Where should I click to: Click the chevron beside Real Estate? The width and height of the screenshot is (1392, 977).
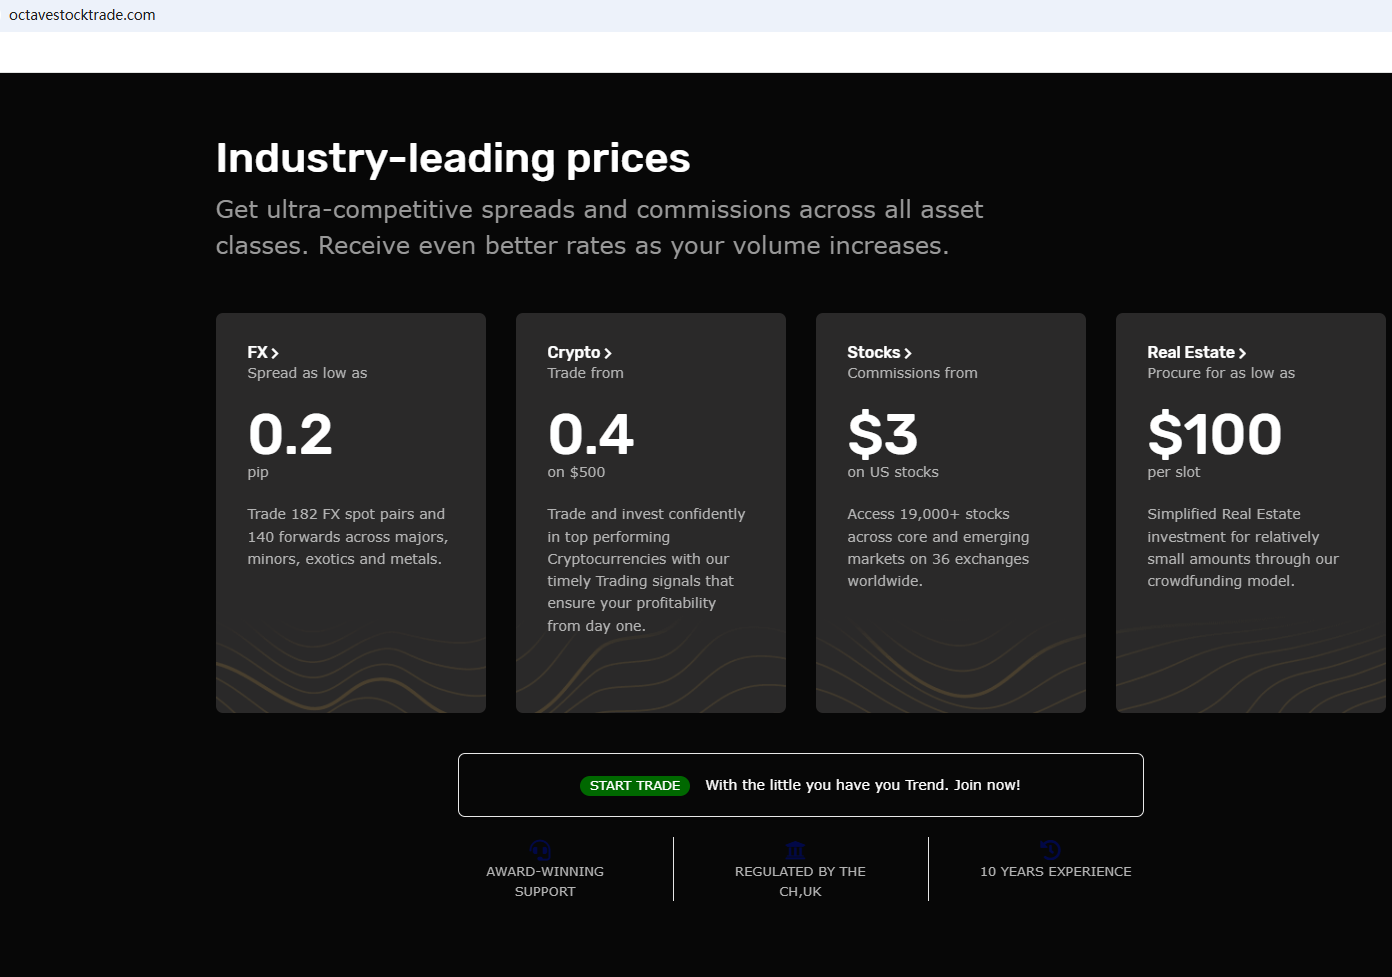pyautogui.click(x=1242, y=353)
